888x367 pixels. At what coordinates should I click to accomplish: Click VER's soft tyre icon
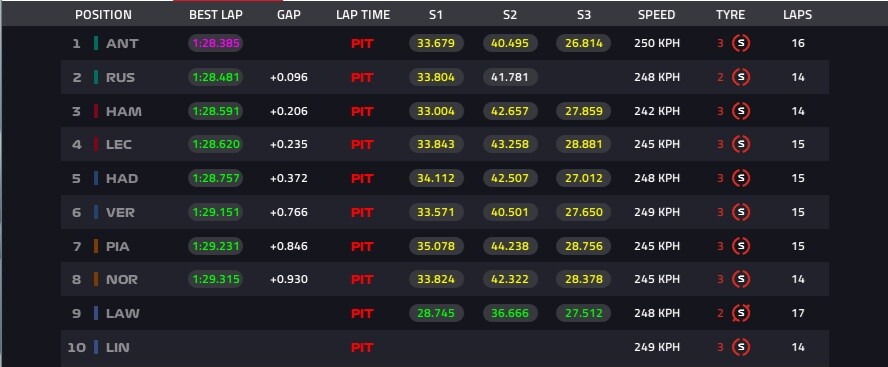741,212
